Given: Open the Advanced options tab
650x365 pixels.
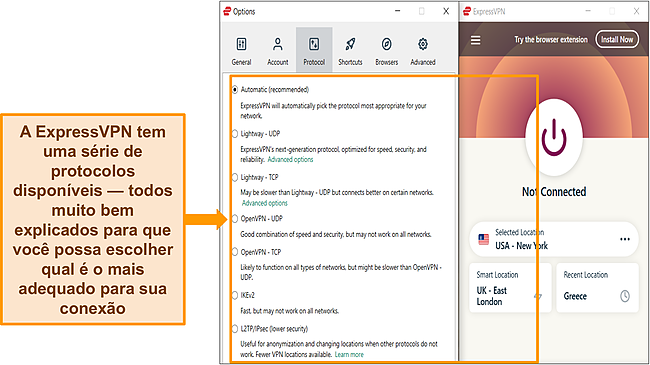Looking at the screenshot, I should 423,51.
